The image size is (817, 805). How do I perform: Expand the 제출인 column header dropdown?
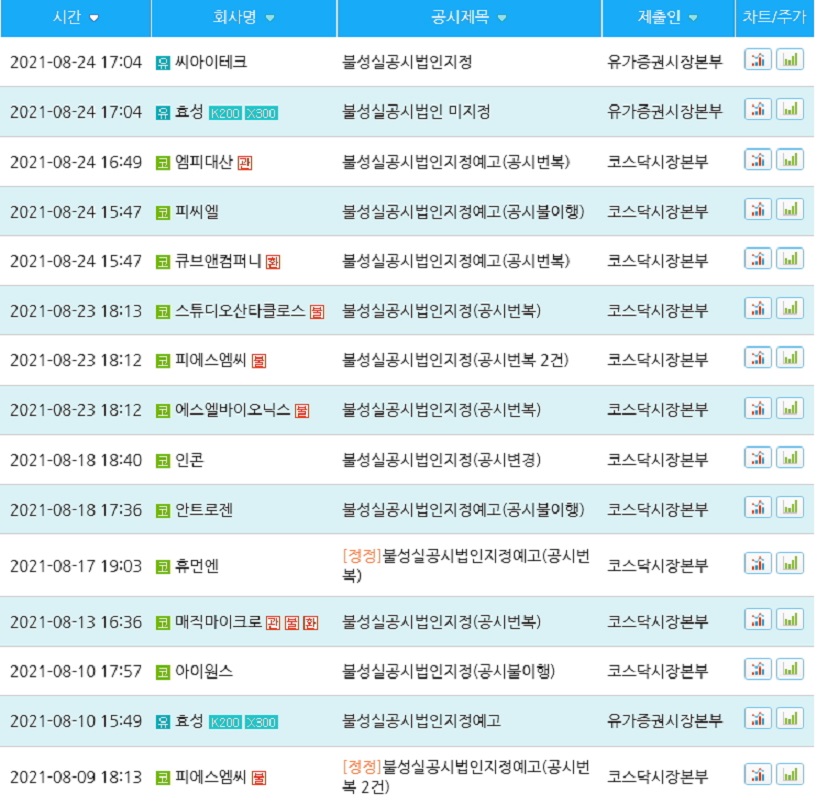693,18
